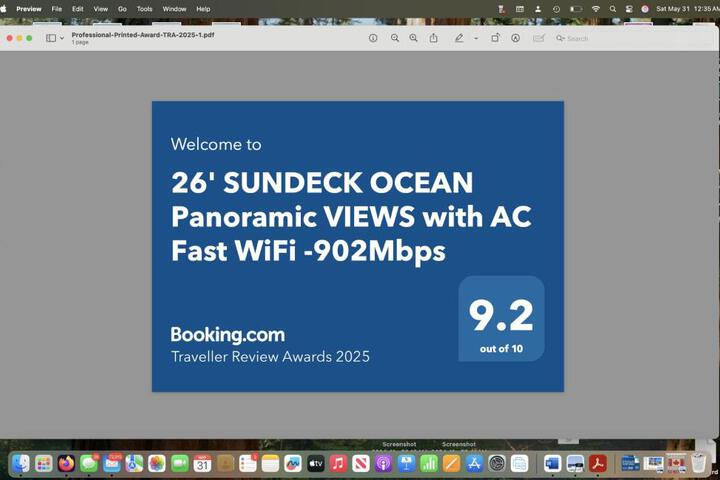
Task: Open the Preview application menu
Action: coord(28,9)
